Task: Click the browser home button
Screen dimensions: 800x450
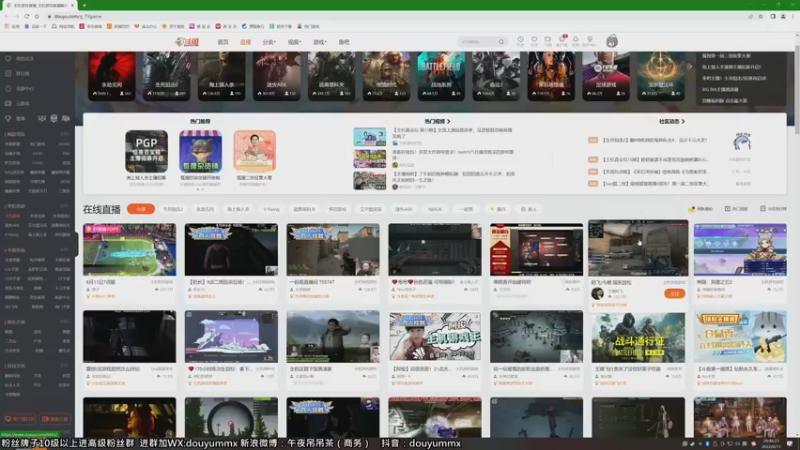Action: point(36,16)
